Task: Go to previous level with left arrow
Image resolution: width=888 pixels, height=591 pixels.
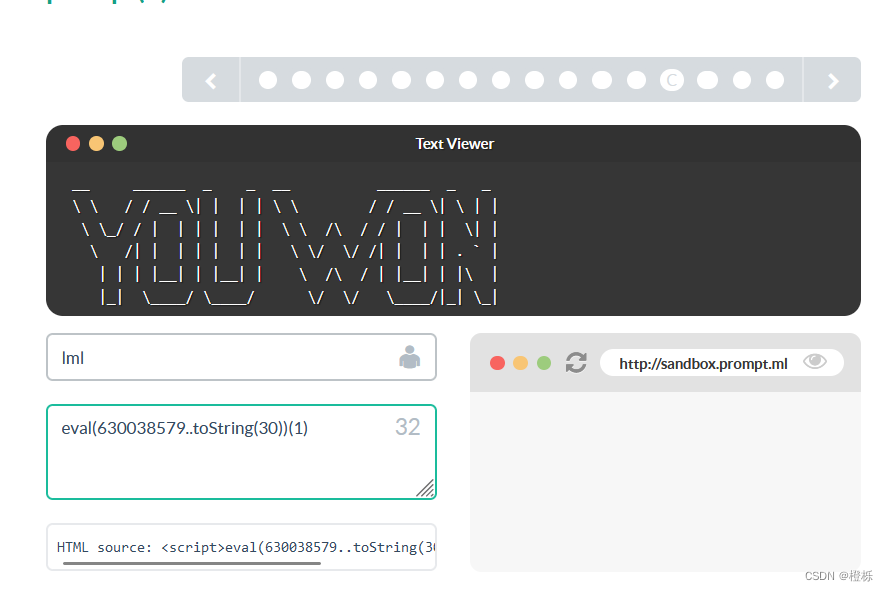Action: 211,80
